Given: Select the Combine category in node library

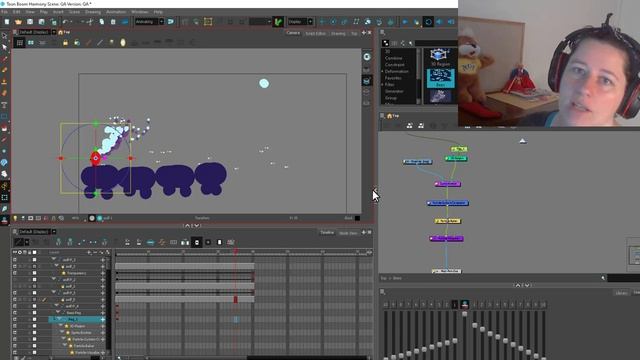Looking at the screenshot, I should 393,58.
